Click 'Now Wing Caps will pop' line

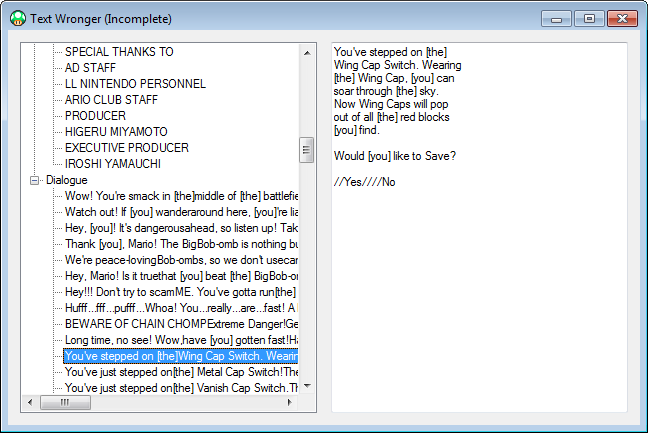coord(391,104)
